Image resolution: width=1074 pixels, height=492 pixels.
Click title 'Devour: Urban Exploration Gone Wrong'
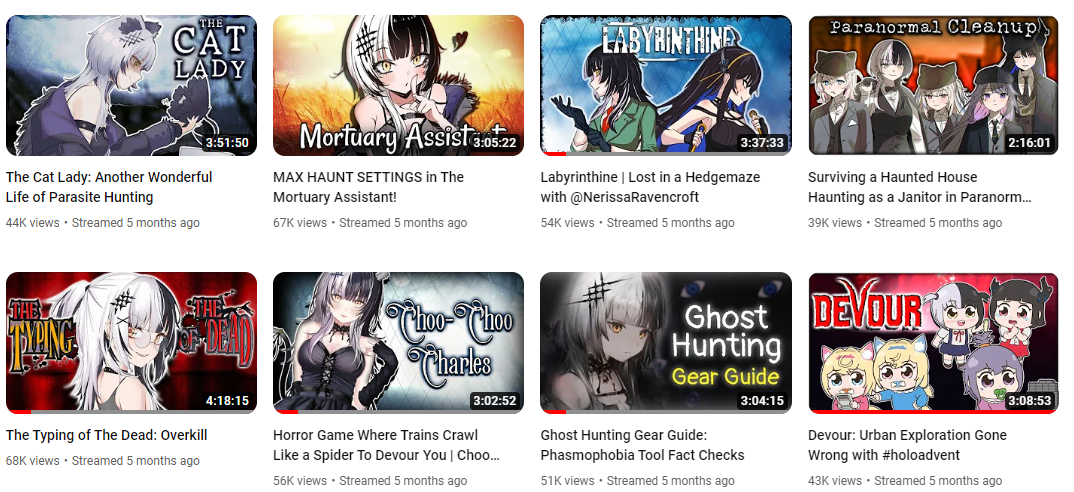(x=908, y=445)
